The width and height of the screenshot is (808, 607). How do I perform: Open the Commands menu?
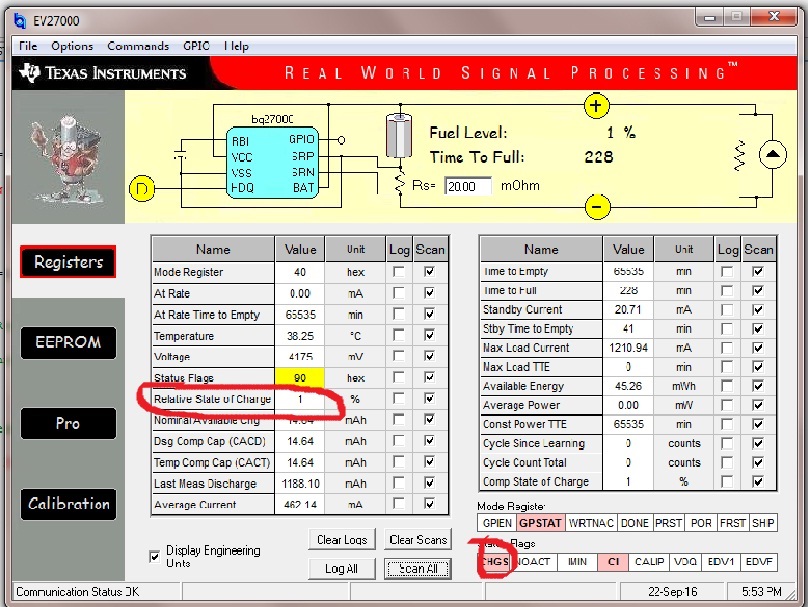click(x=138, y=46)
